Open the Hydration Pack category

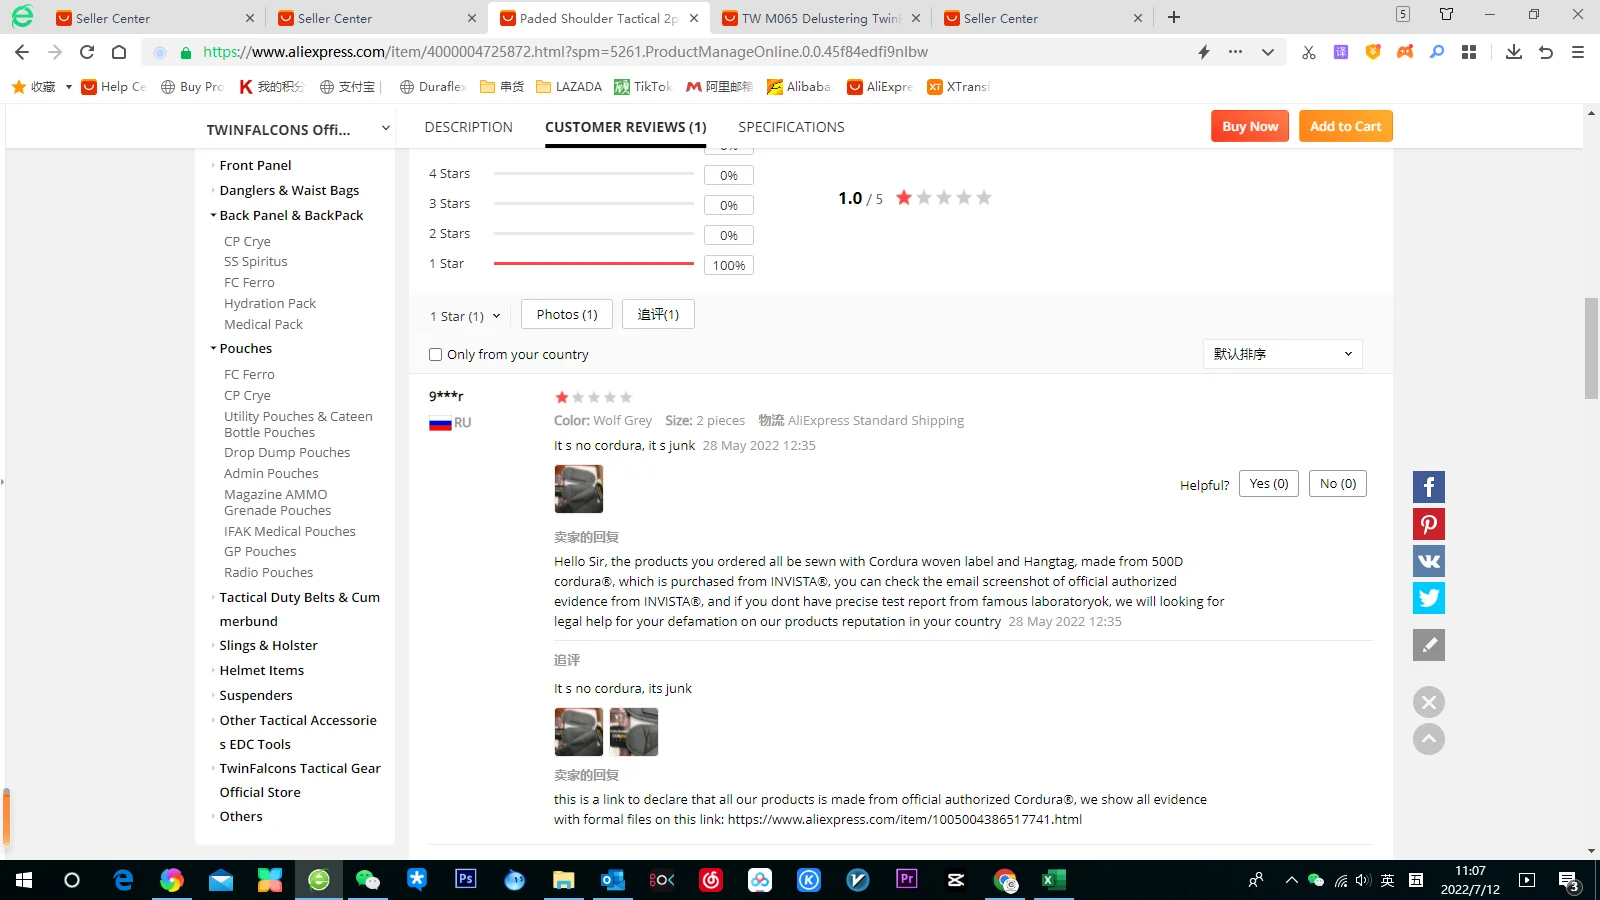pyautogui.click(x=270, y=303)
